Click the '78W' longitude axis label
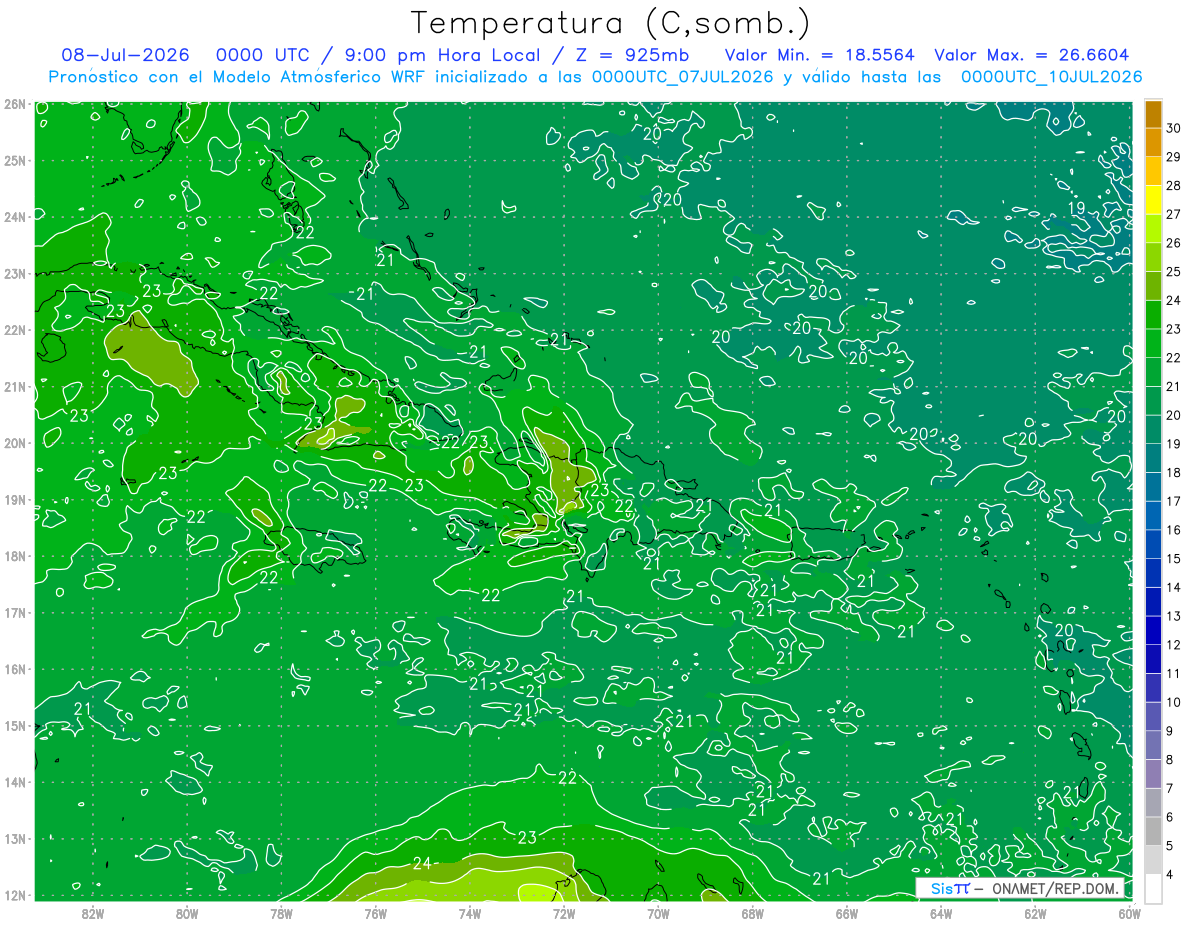 coord(281,913)
